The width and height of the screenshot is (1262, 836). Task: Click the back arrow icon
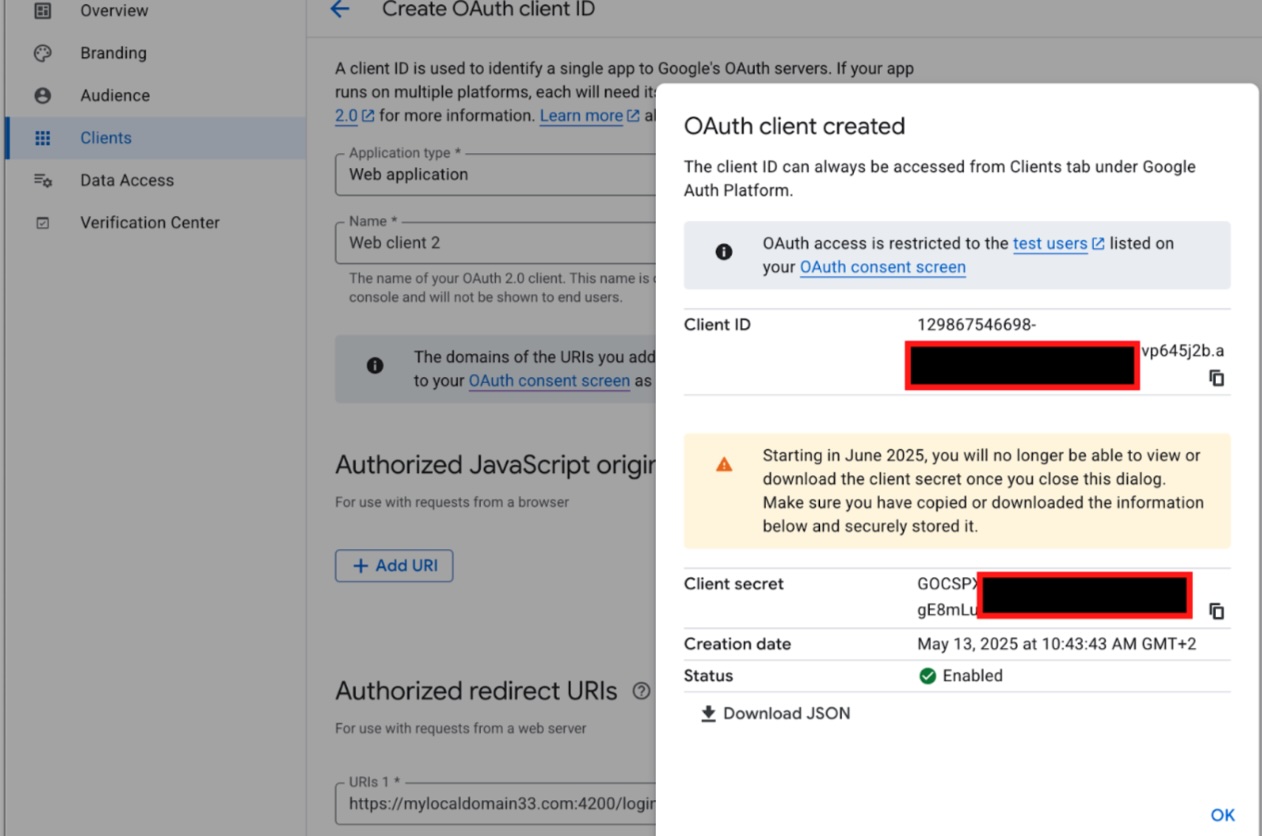coord(340,10)
